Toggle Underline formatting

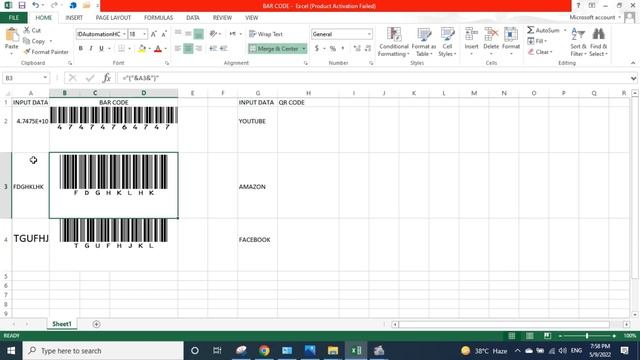(101, 49)
